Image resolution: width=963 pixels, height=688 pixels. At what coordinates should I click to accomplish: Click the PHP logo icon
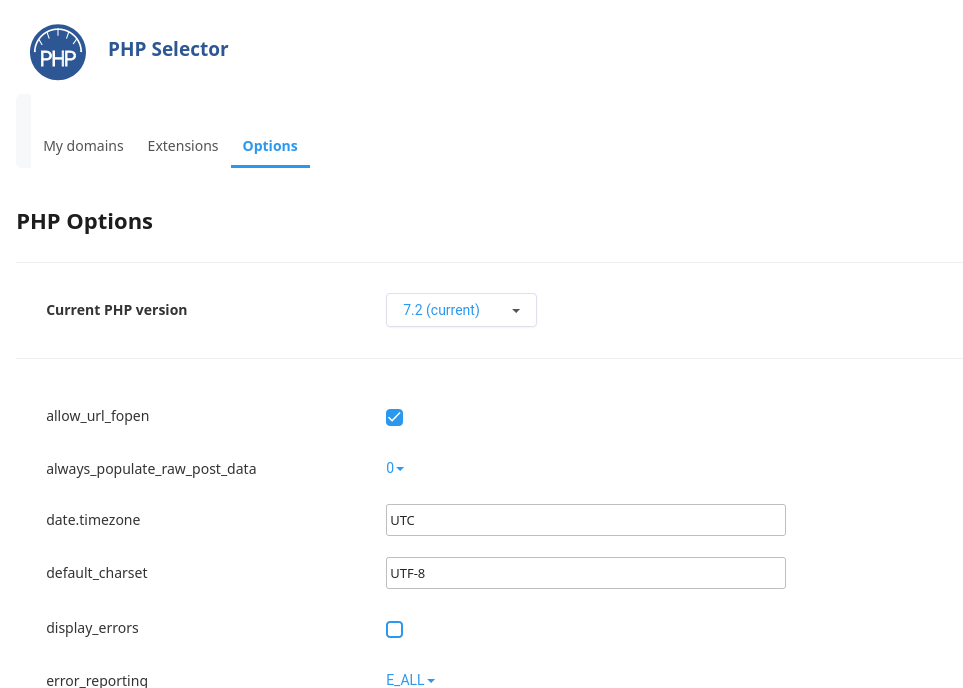pos(58,52)
